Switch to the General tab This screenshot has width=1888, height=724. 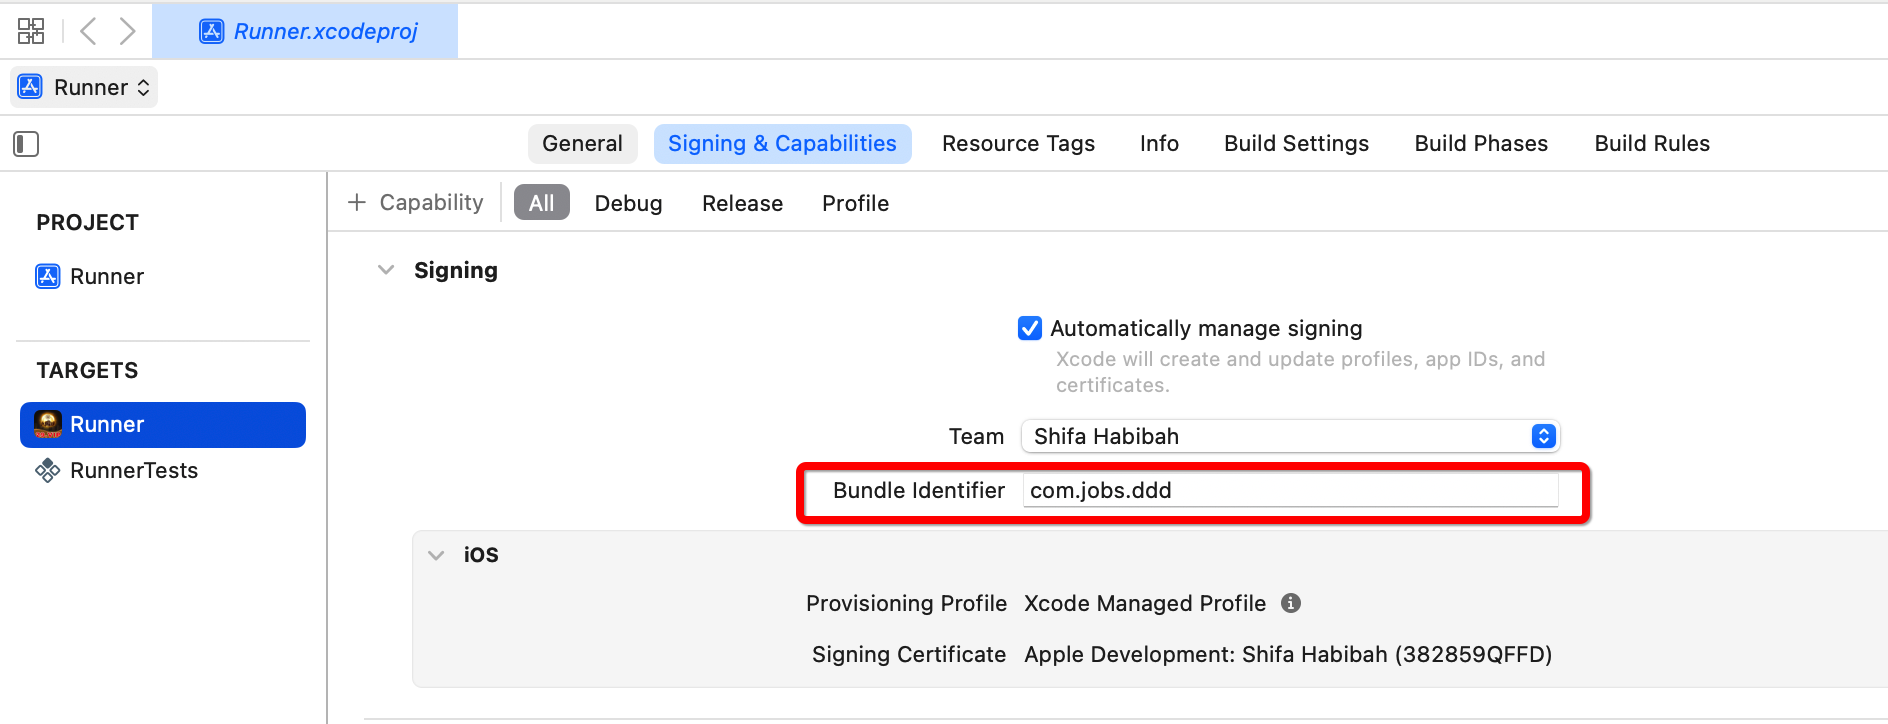point(582,144)
